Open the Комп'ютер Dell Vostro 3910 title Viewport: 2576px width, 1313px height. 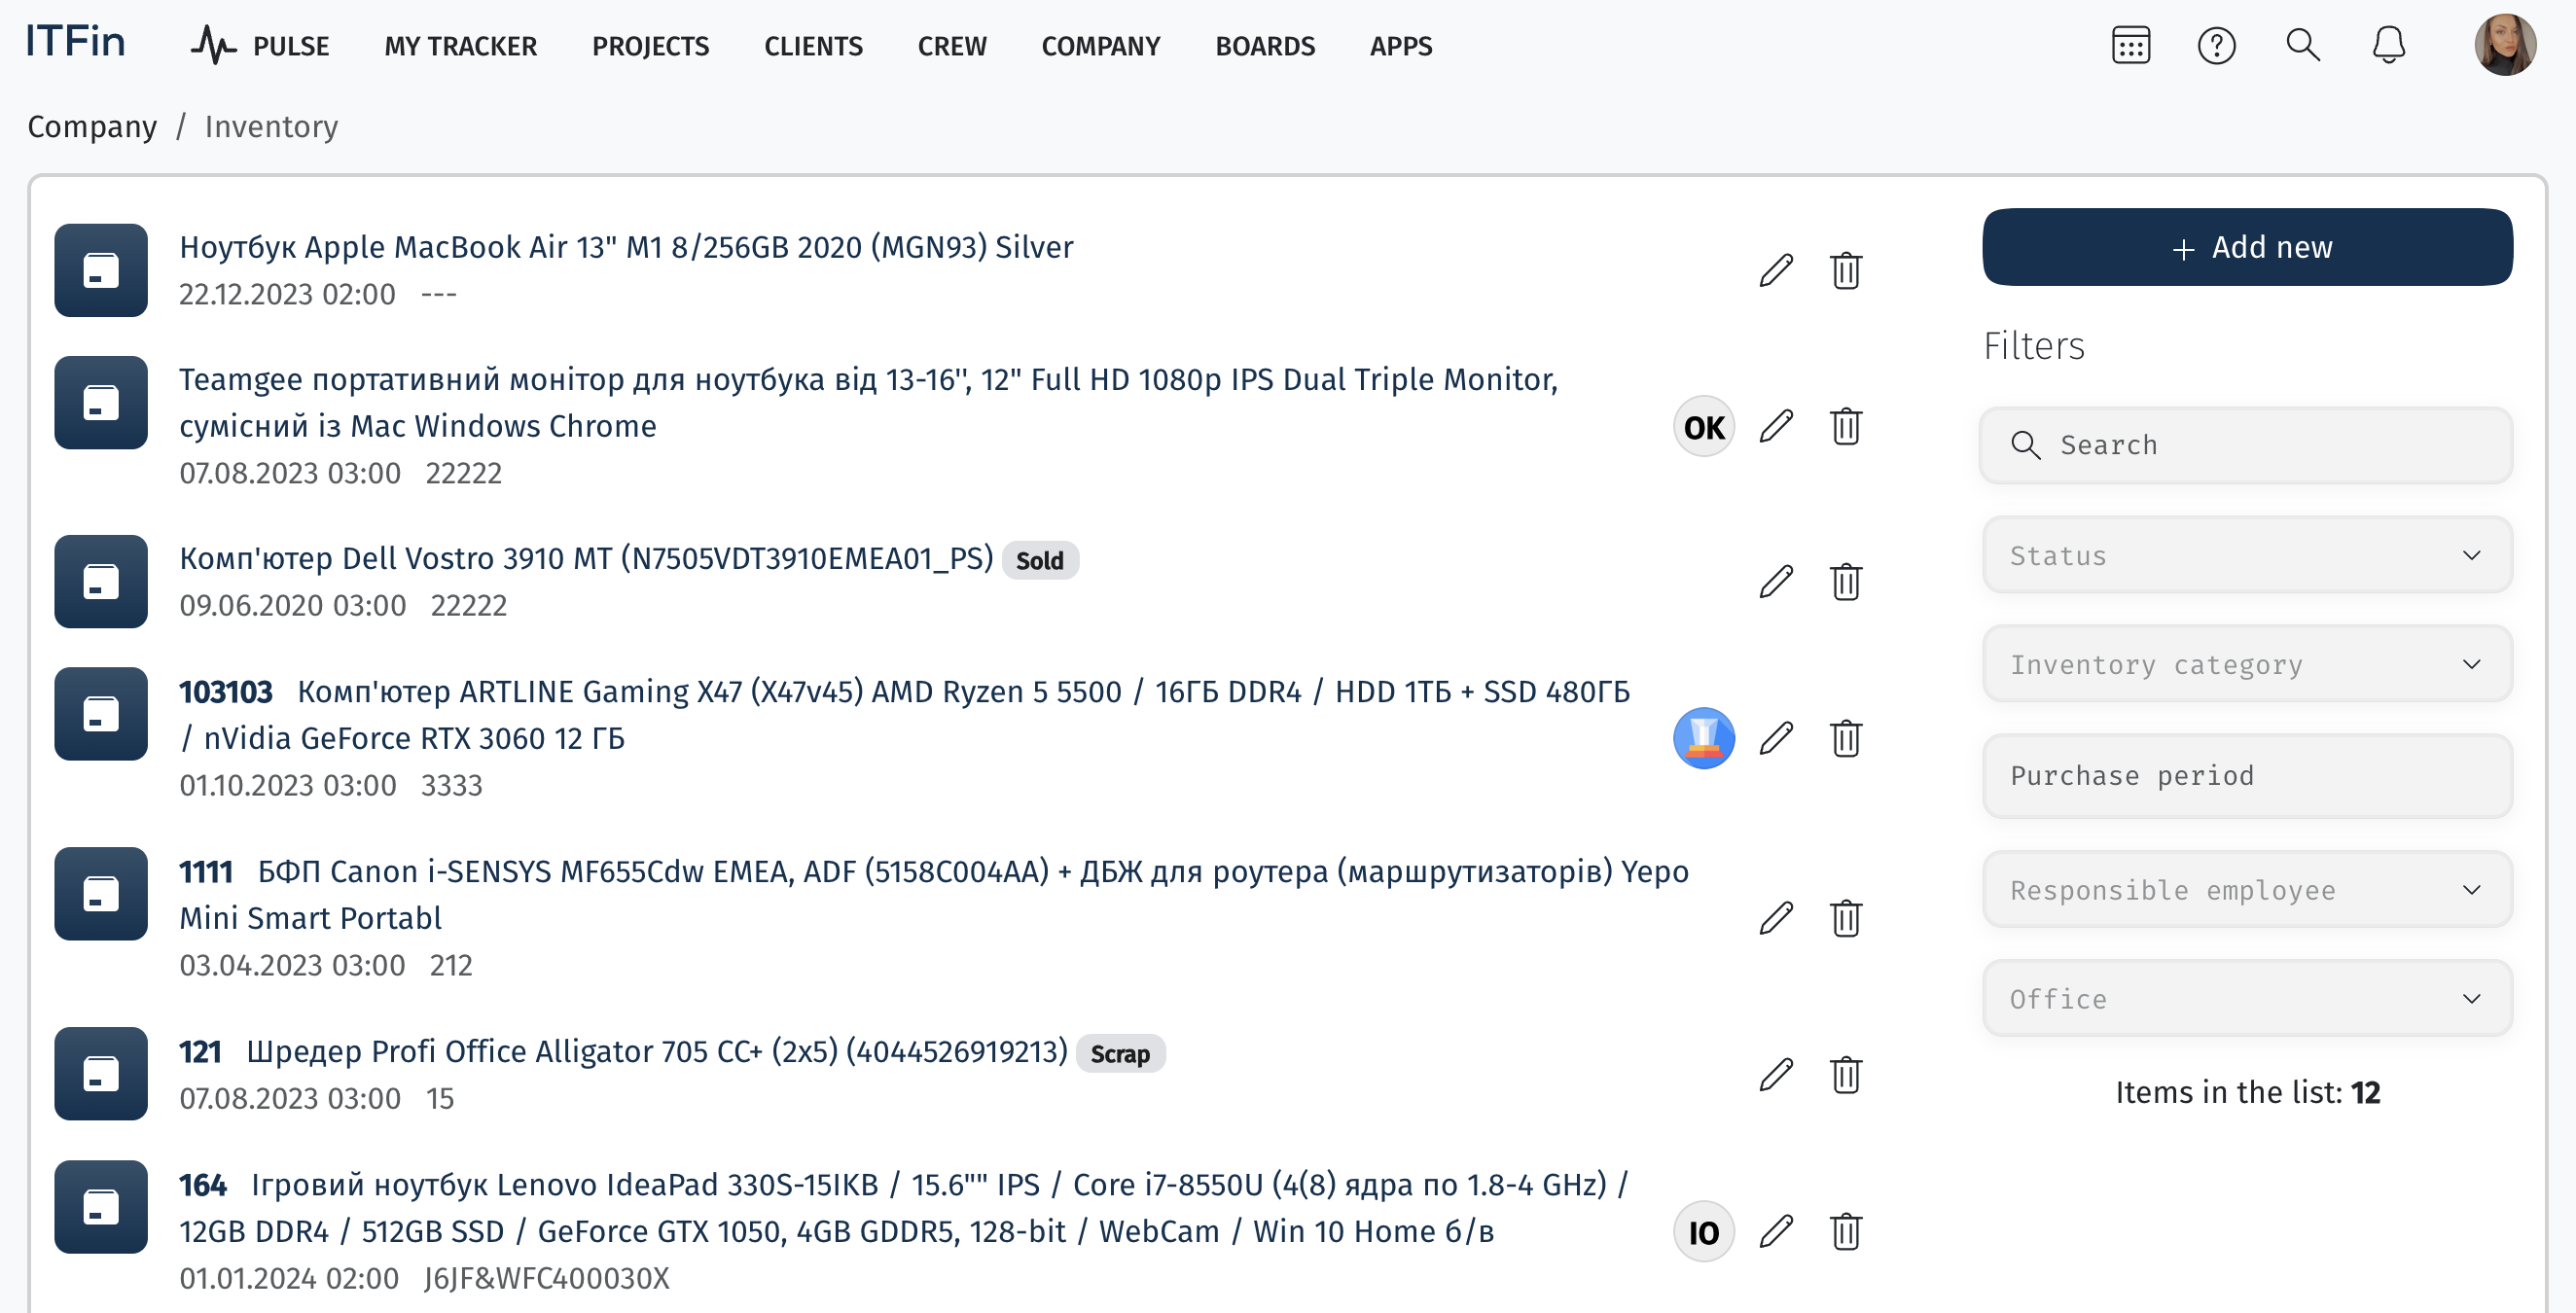(586, 558)
